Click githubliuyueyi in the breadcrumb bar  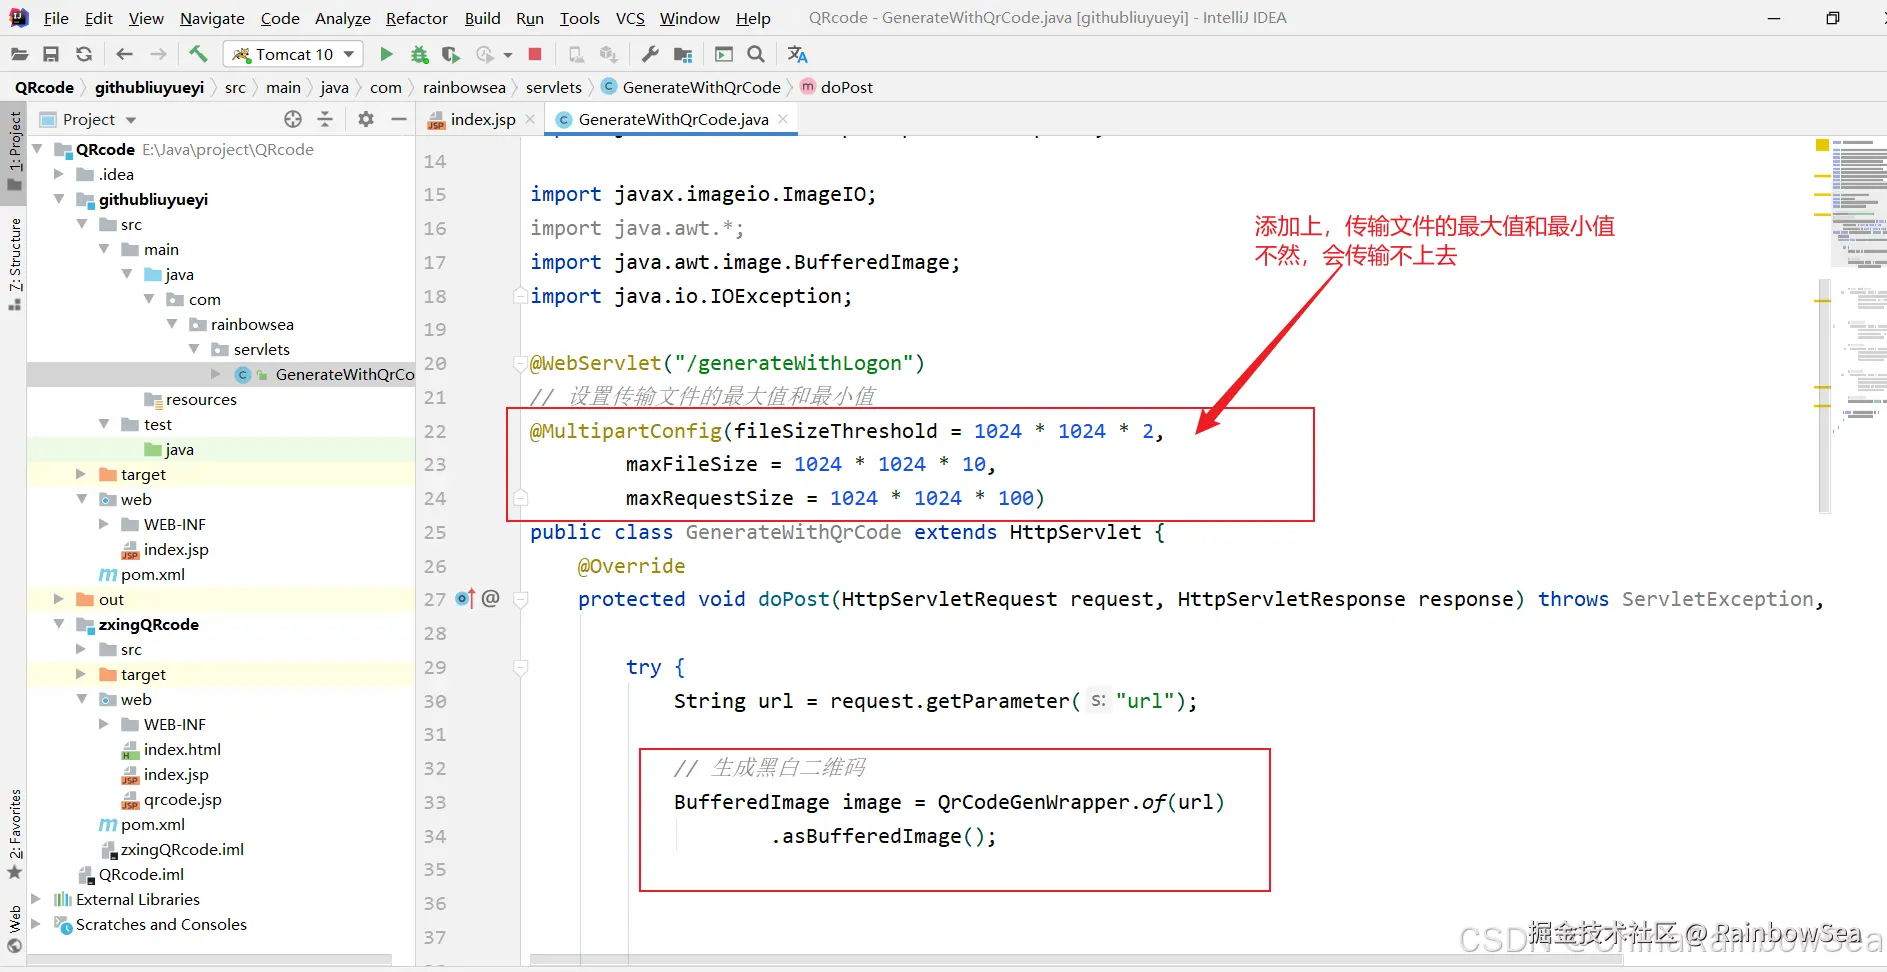(x=149, y=87)
